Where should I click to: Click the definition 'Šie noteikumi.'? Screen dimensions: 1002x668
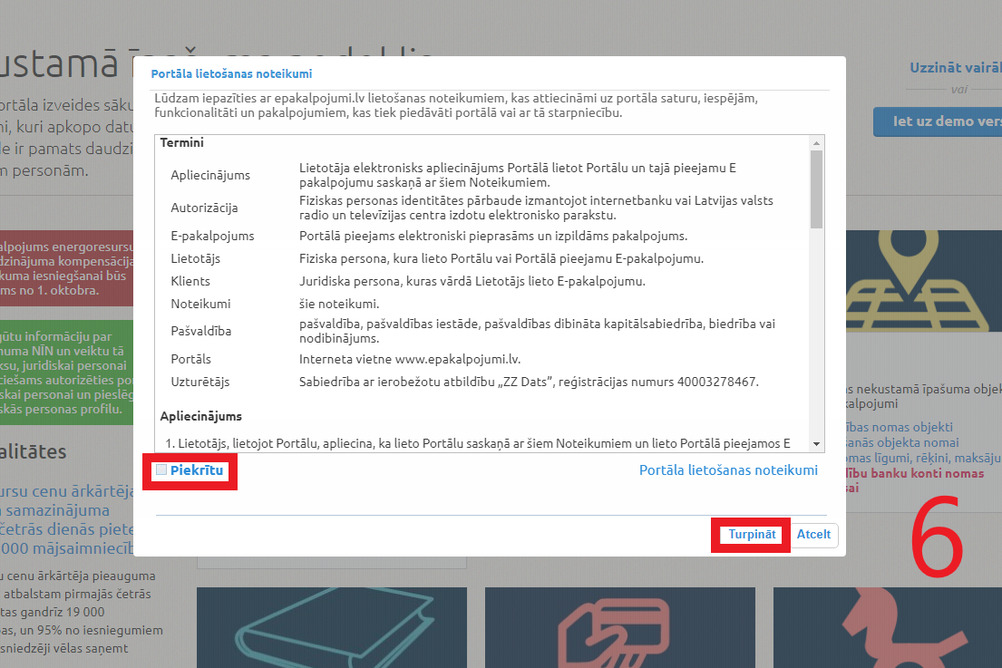(339, 304)
